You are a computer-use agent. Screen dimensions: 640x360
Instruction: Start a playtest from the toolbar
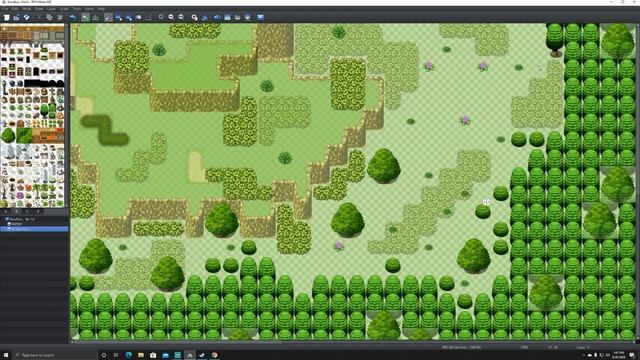(260, 17)
